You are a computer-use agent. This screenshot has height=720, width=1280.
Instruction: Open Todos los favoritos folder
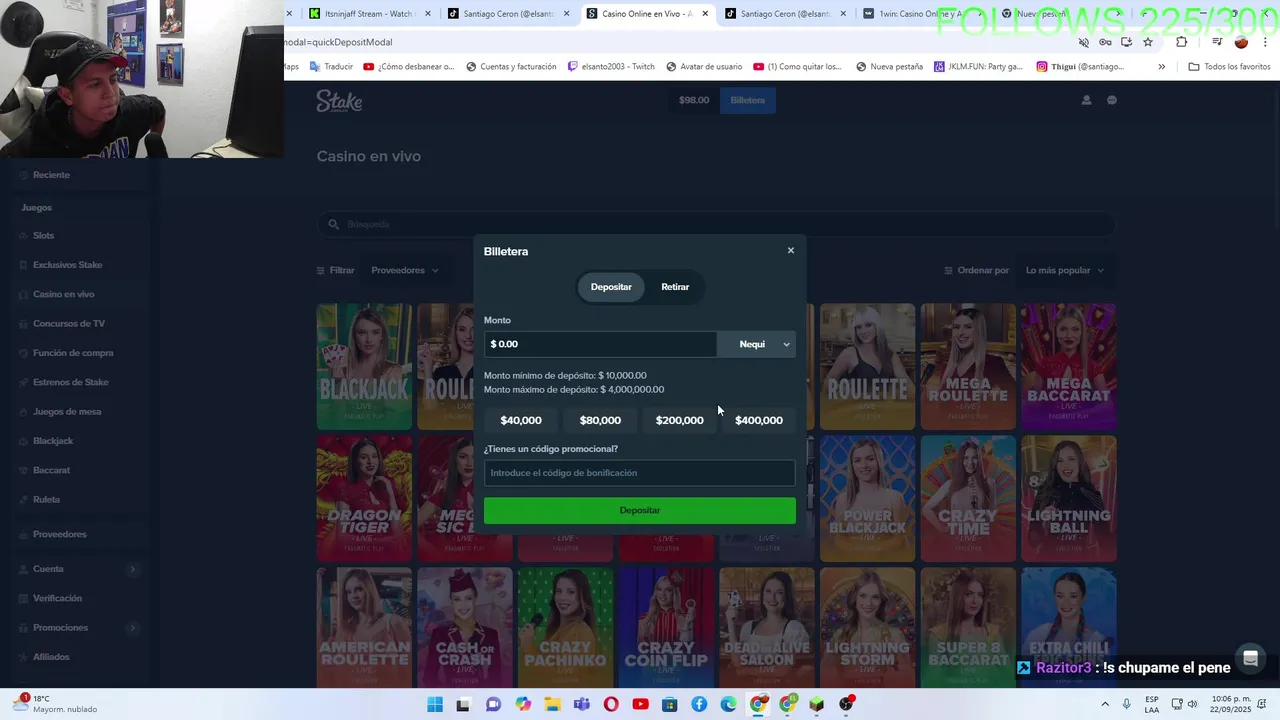(1229, 67)
